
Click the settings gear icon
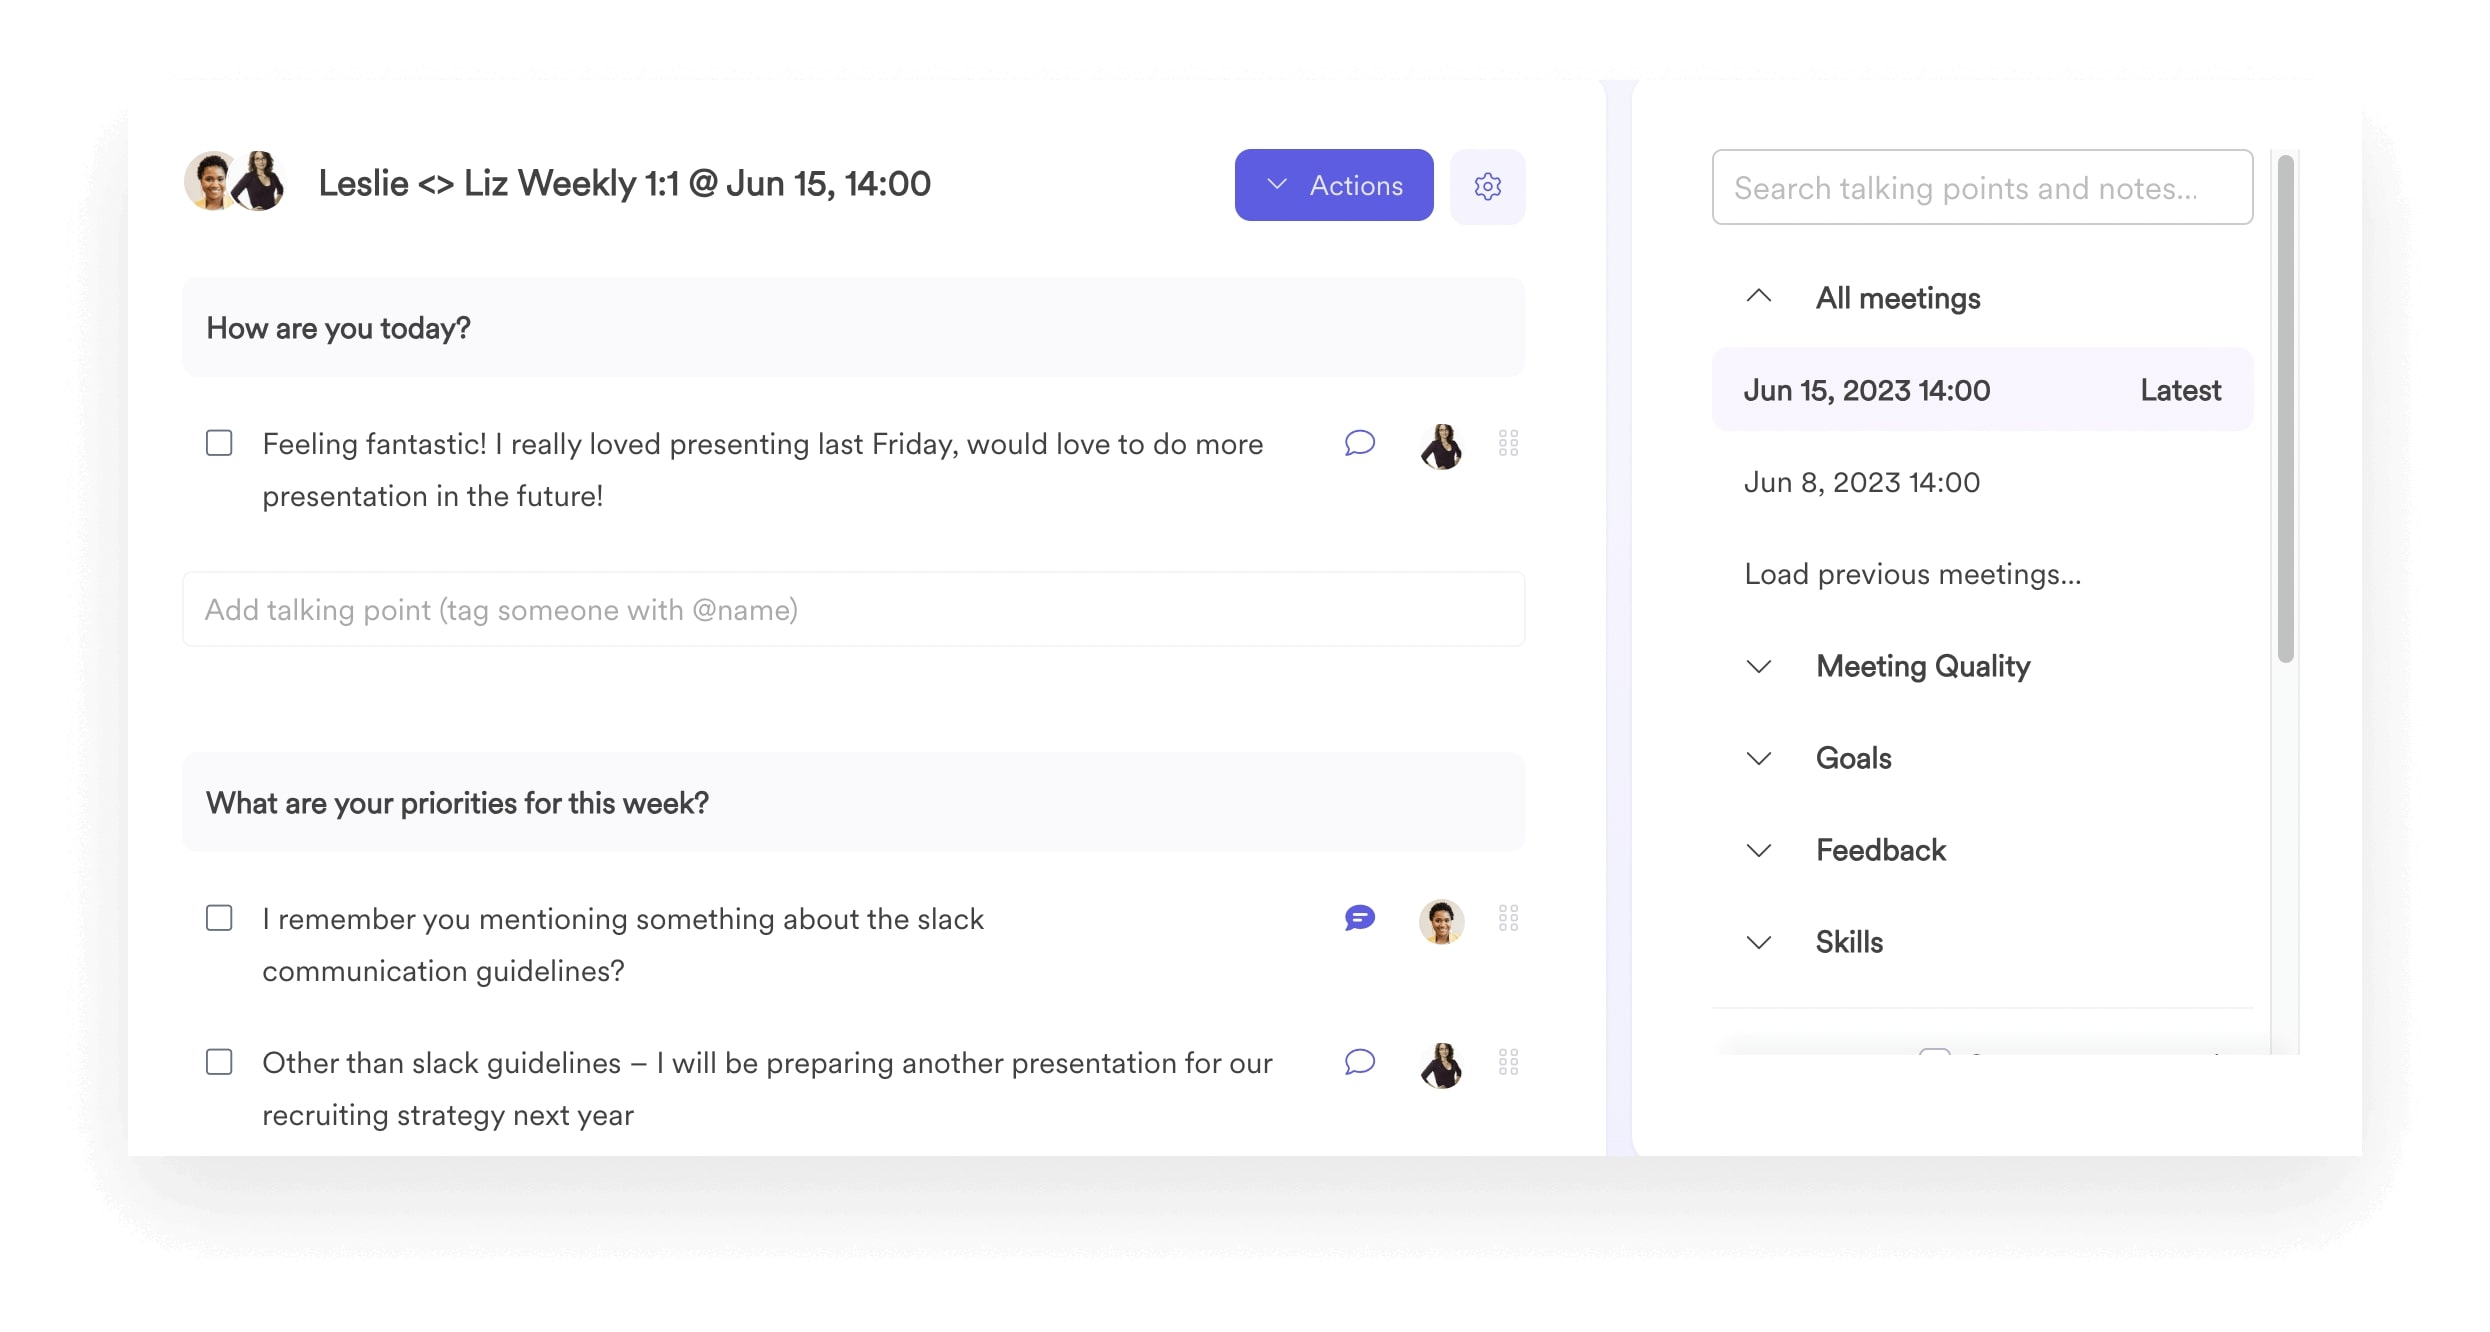pyautogui.click(x=1485, y=186)
